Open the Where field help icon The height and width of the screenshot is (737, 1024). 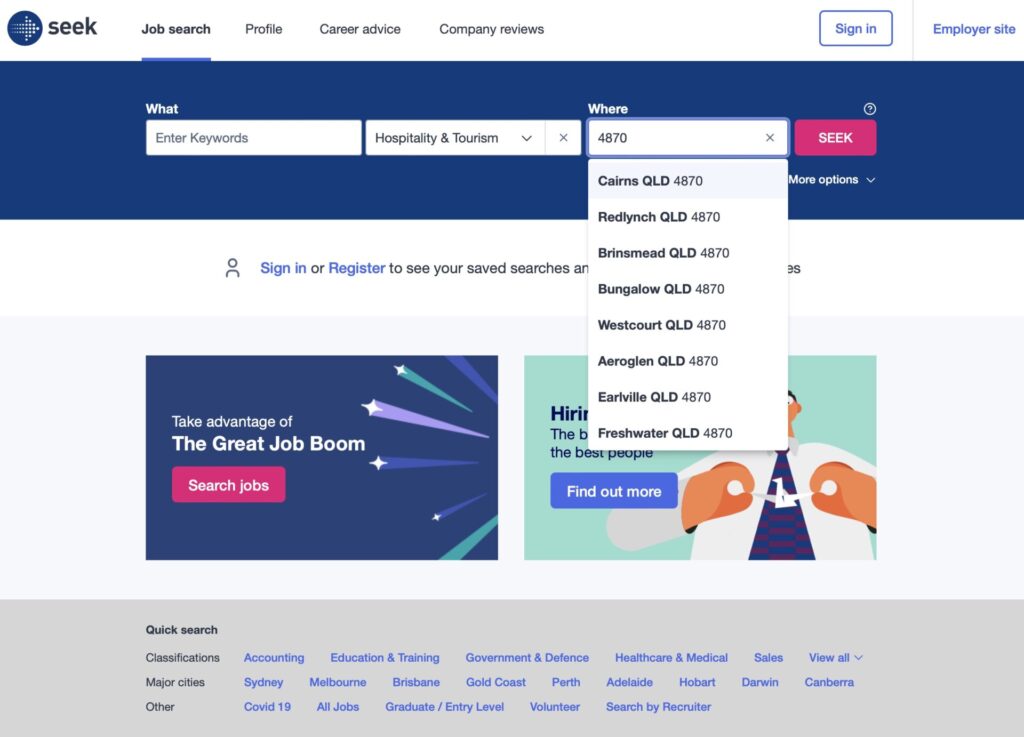pos(869,109)
